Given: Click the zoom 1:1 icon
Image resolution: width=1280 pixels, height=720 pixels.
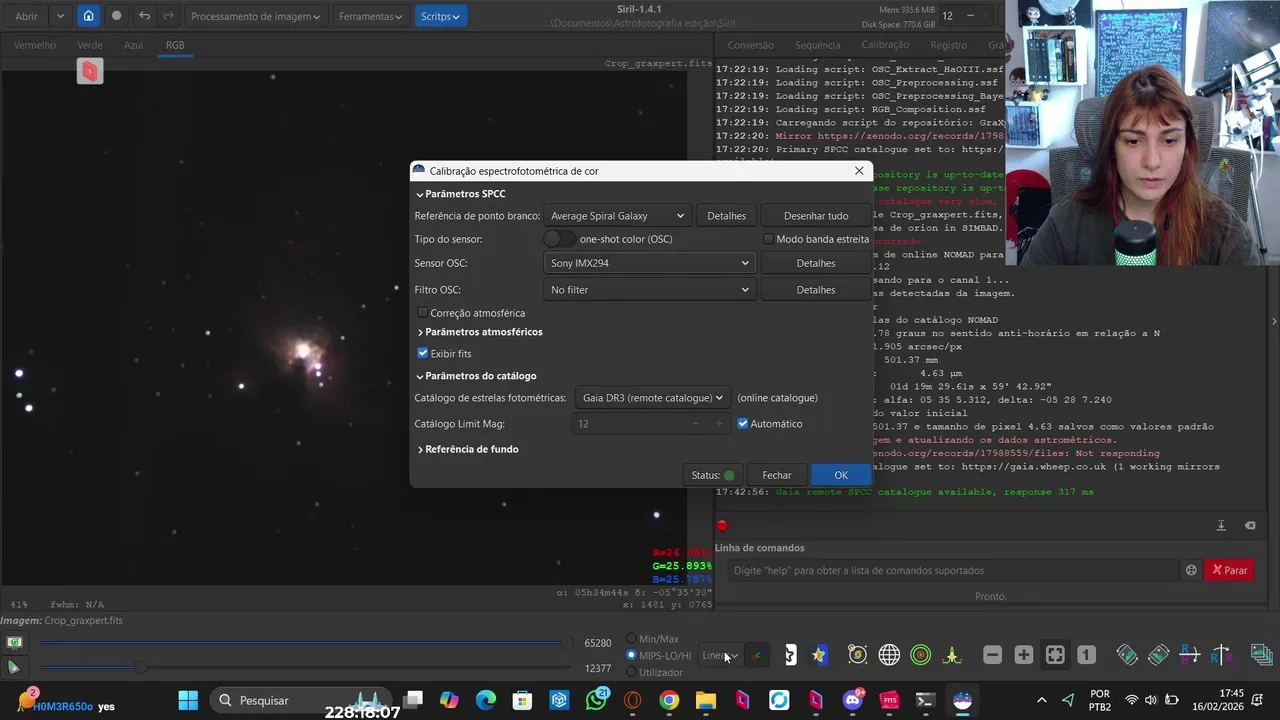Looking at the screenshot, I should pyautogui.click(x=1086, y=655).
